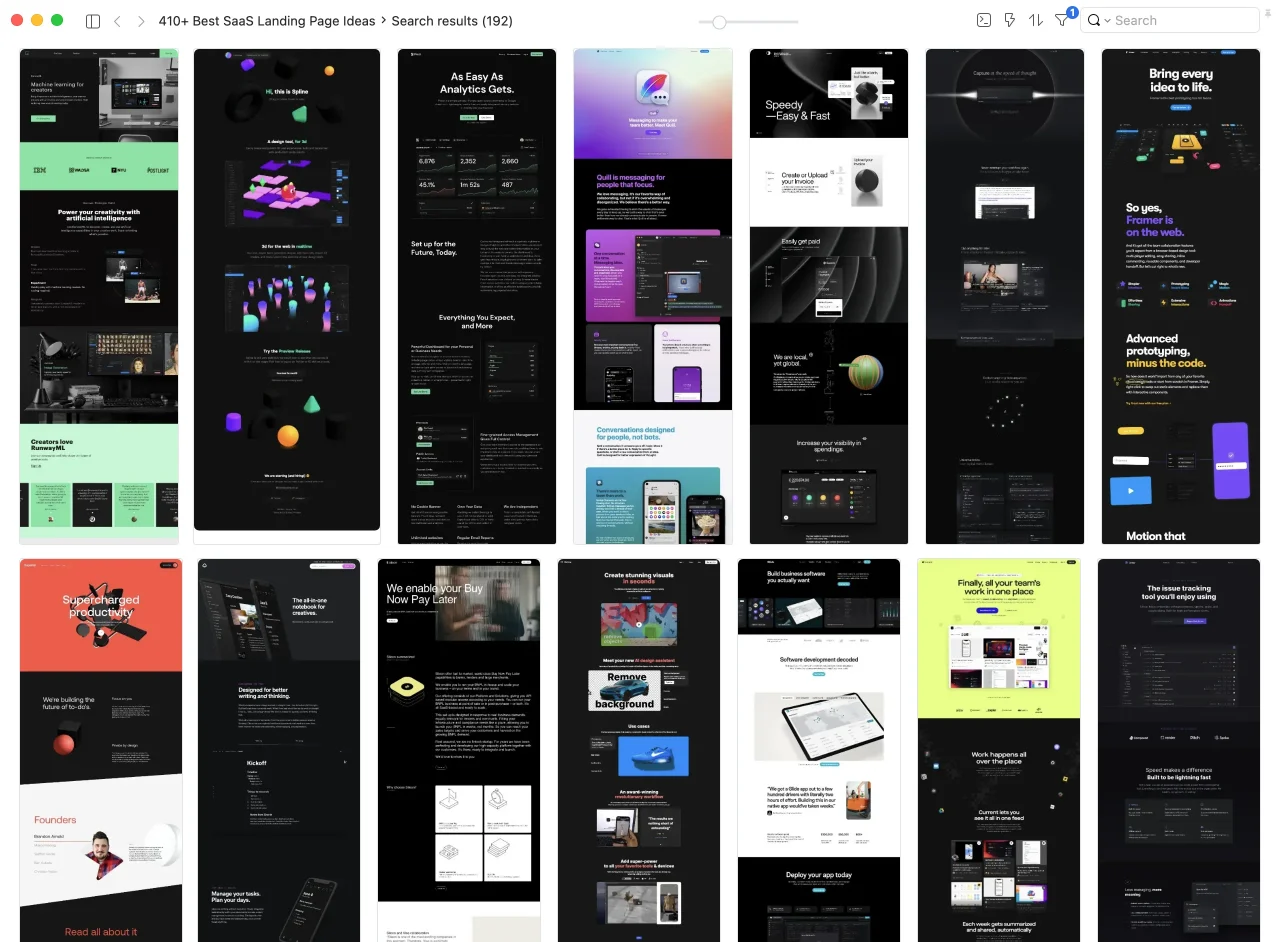
Task: Select the Quill messaging landing page thumbnail
Action: tap(653, 295)
